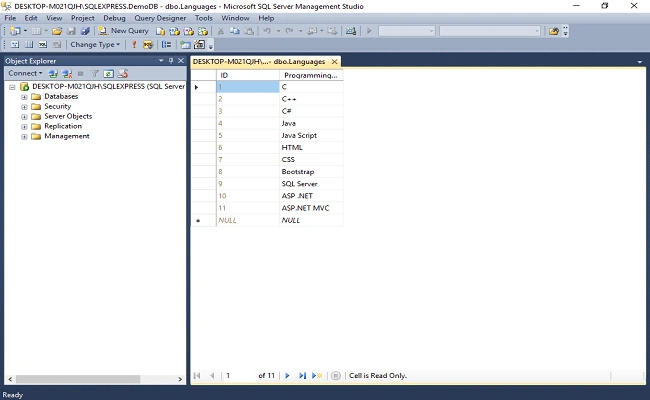Screen dimensions: 650x400
Task: Click the Database Engine Query icon
Action: click(x=160, y=31)
